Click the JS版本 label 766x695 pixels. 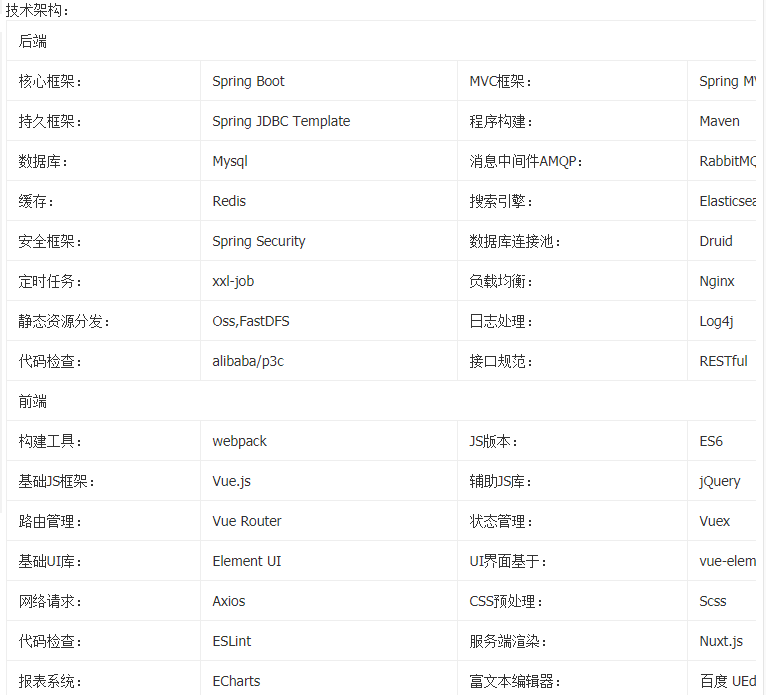point(493,442)
